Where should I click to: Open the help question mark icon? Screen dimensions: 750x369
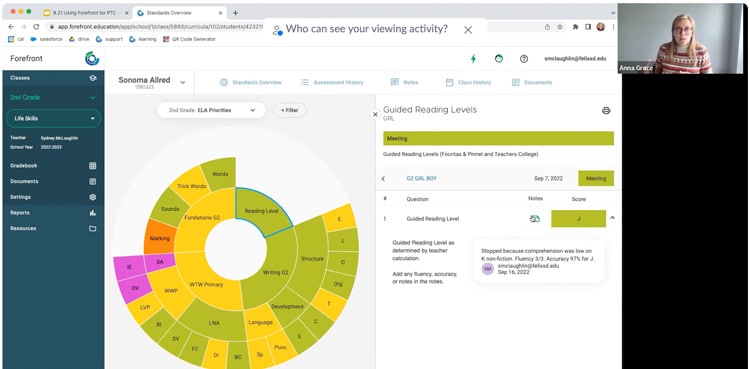524,58
